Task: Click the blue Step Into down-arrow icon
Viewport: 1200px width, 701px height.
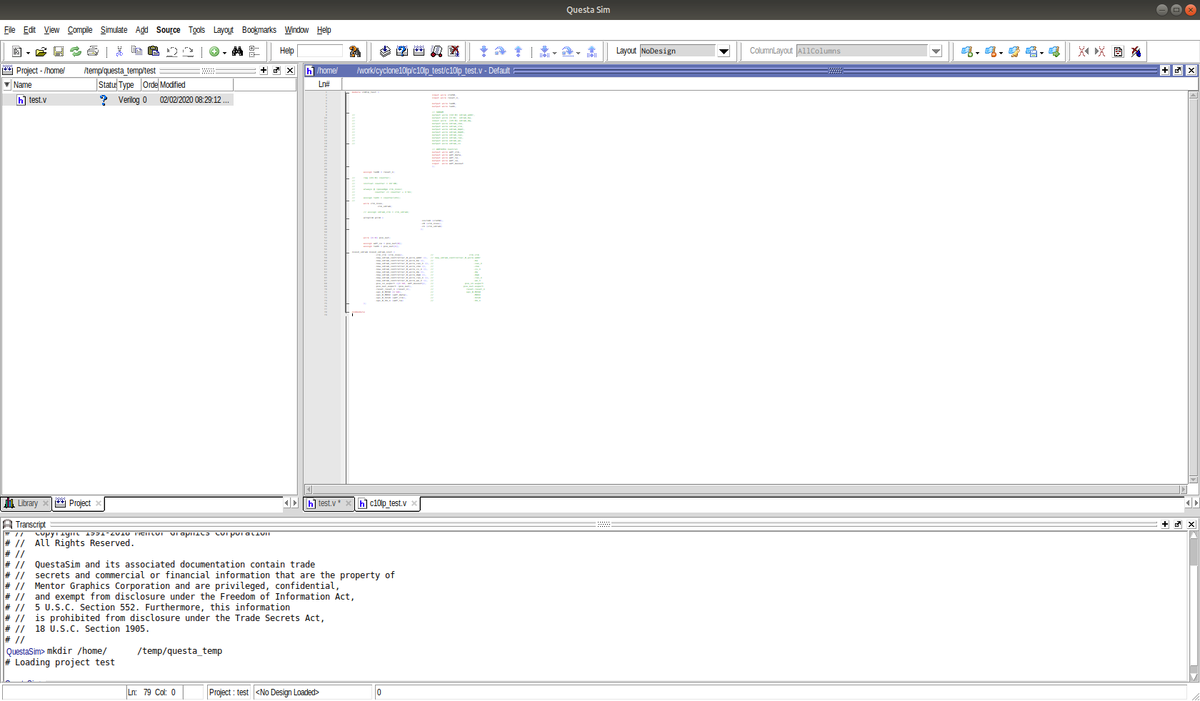Action: [483, 51]
